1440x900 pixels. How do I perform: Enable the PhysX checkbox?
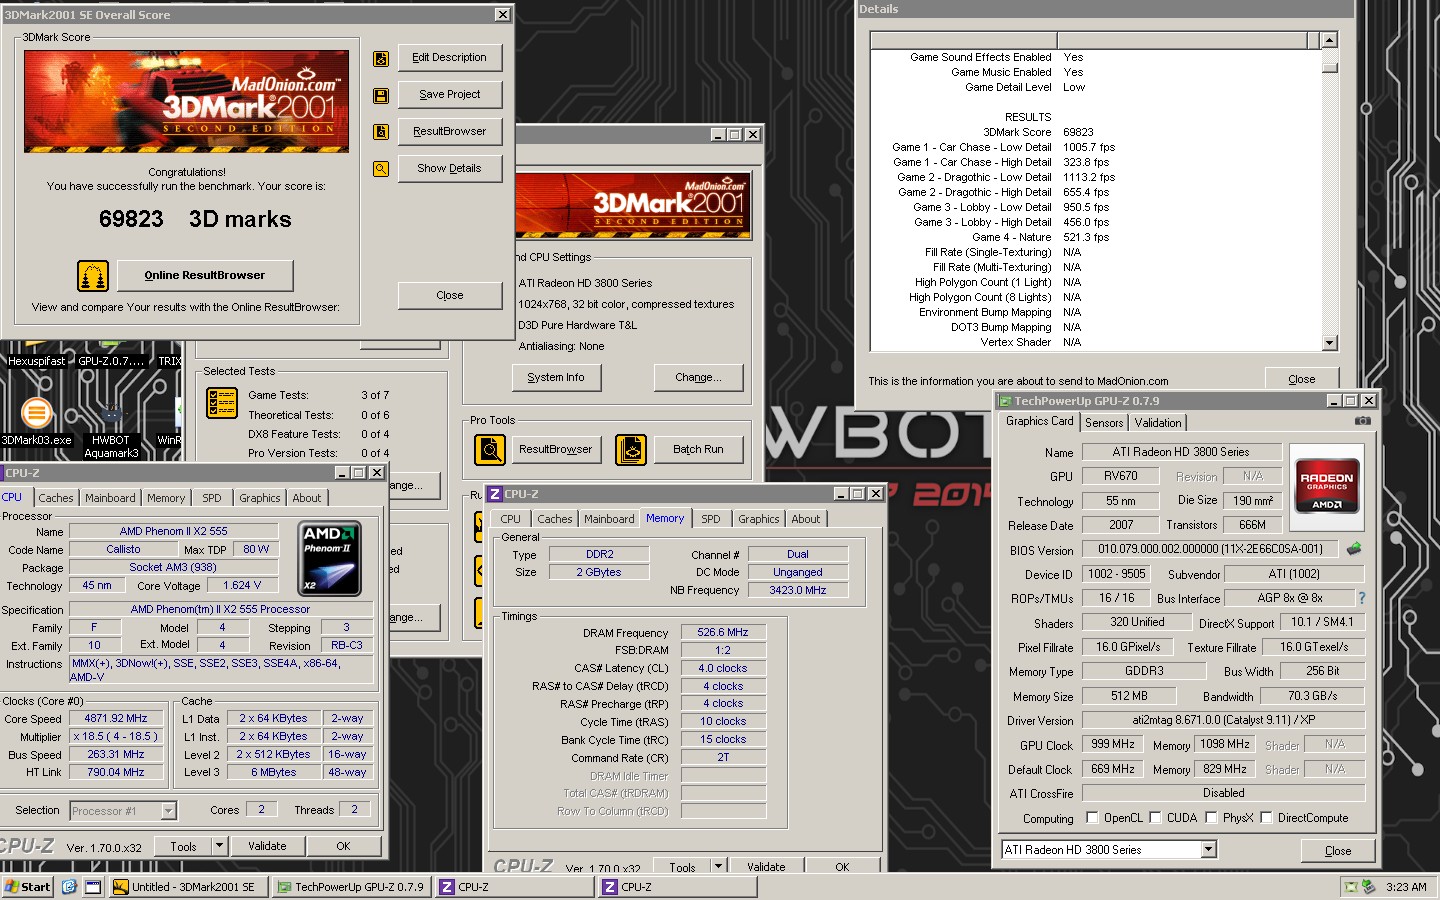point(1211,818)
